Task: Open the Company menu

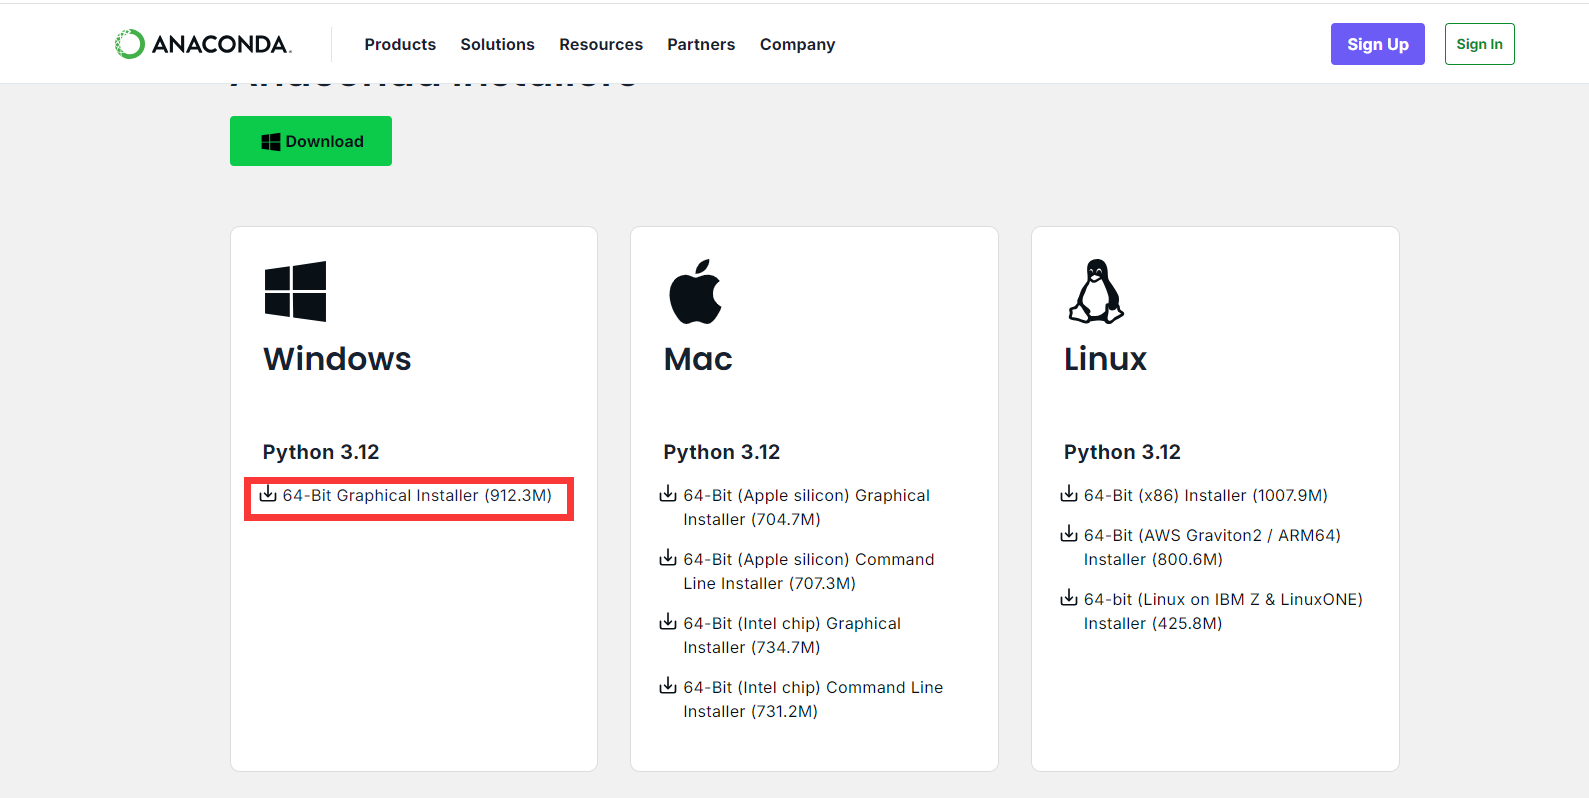Action: point(797,44)
